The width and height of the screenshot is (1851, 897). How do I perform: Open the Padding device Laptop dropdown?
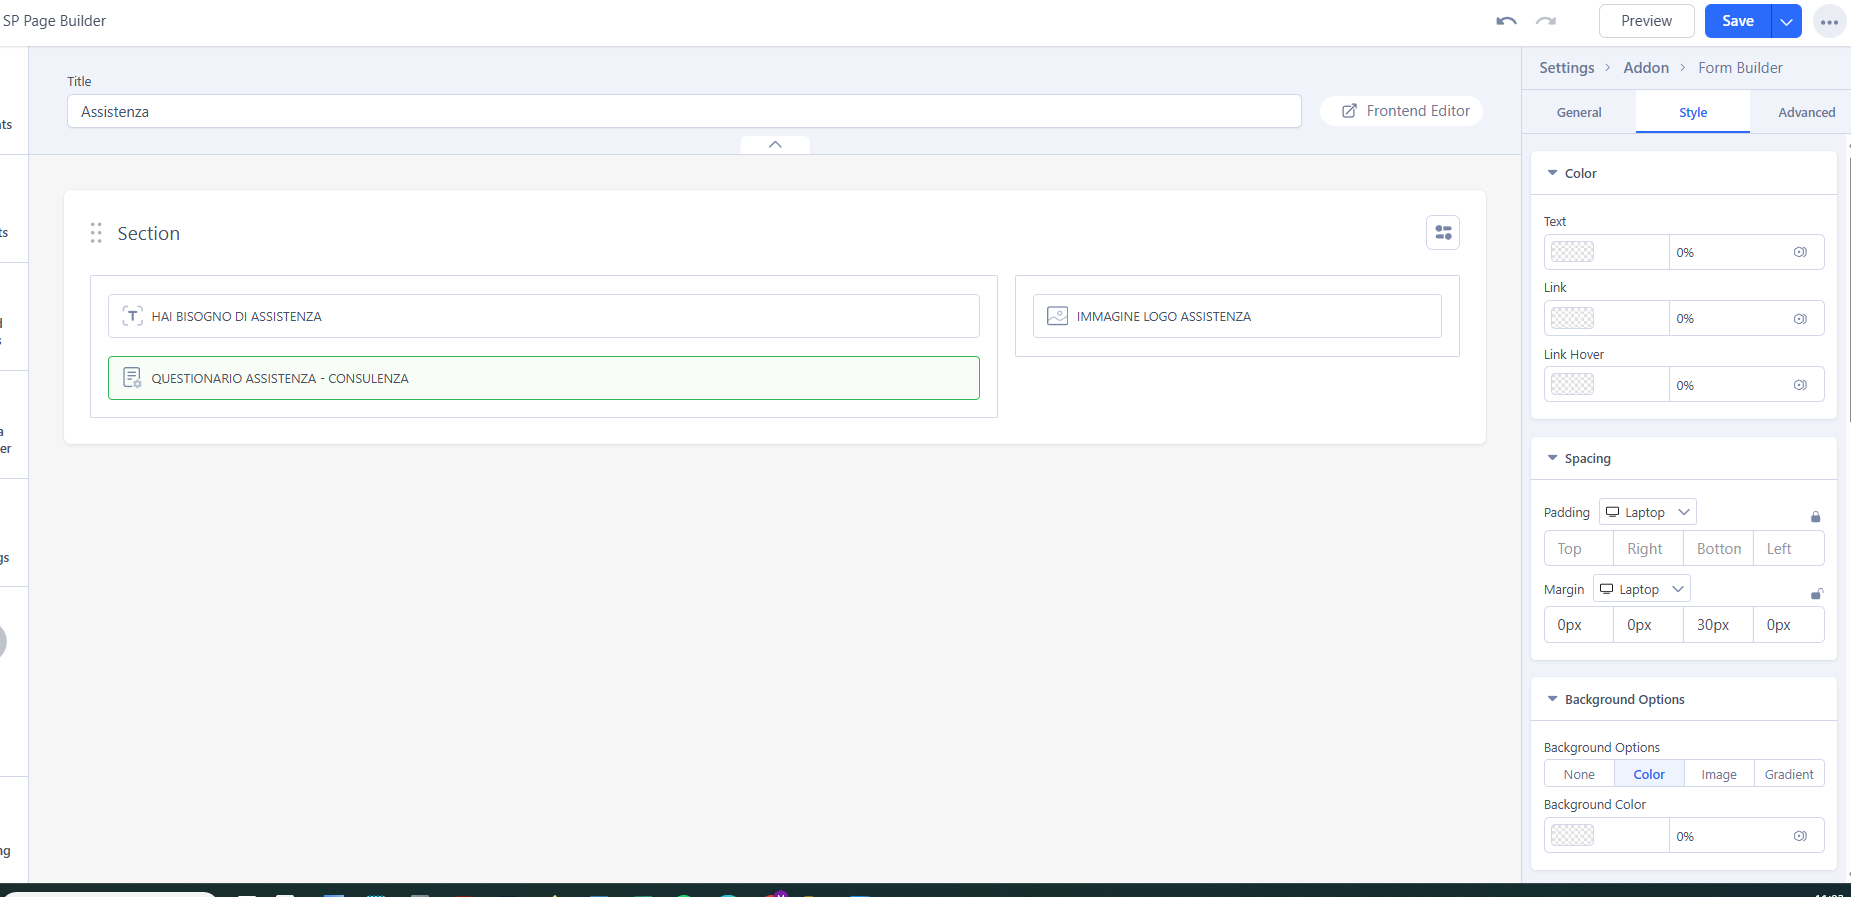coord(1647,512)
